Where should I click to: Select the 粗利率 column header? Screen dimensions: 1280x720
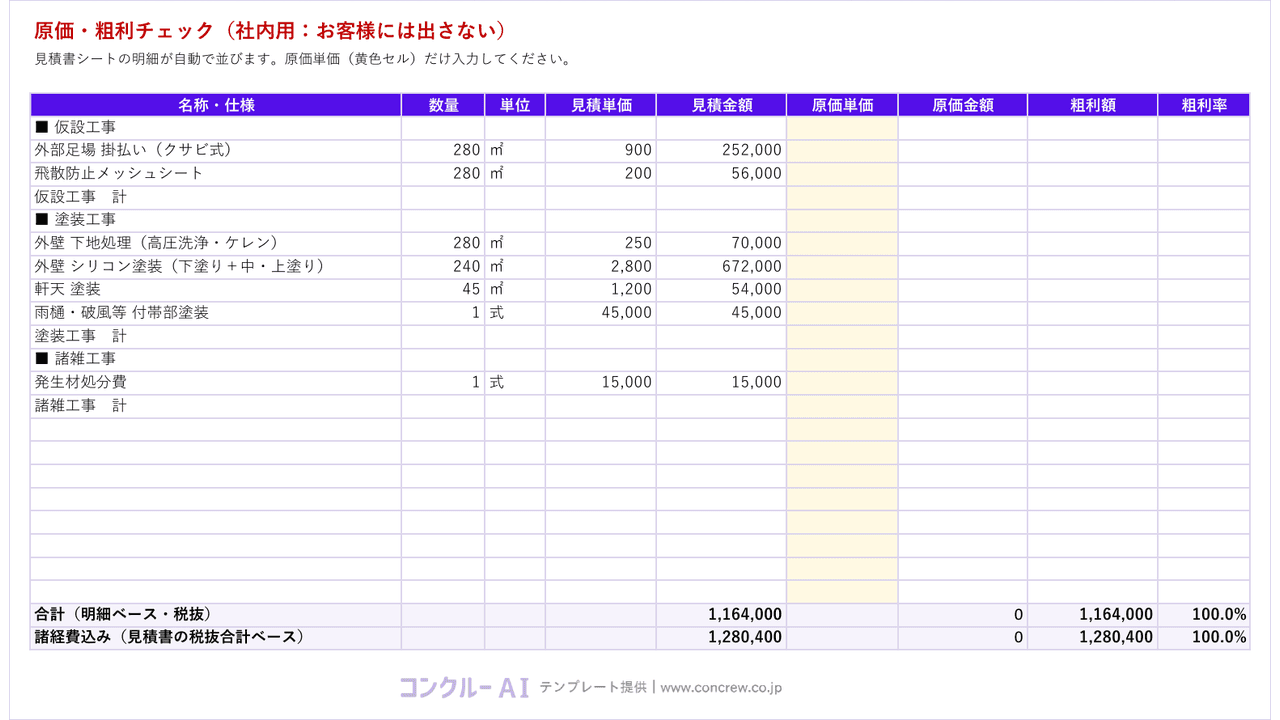1204,105
